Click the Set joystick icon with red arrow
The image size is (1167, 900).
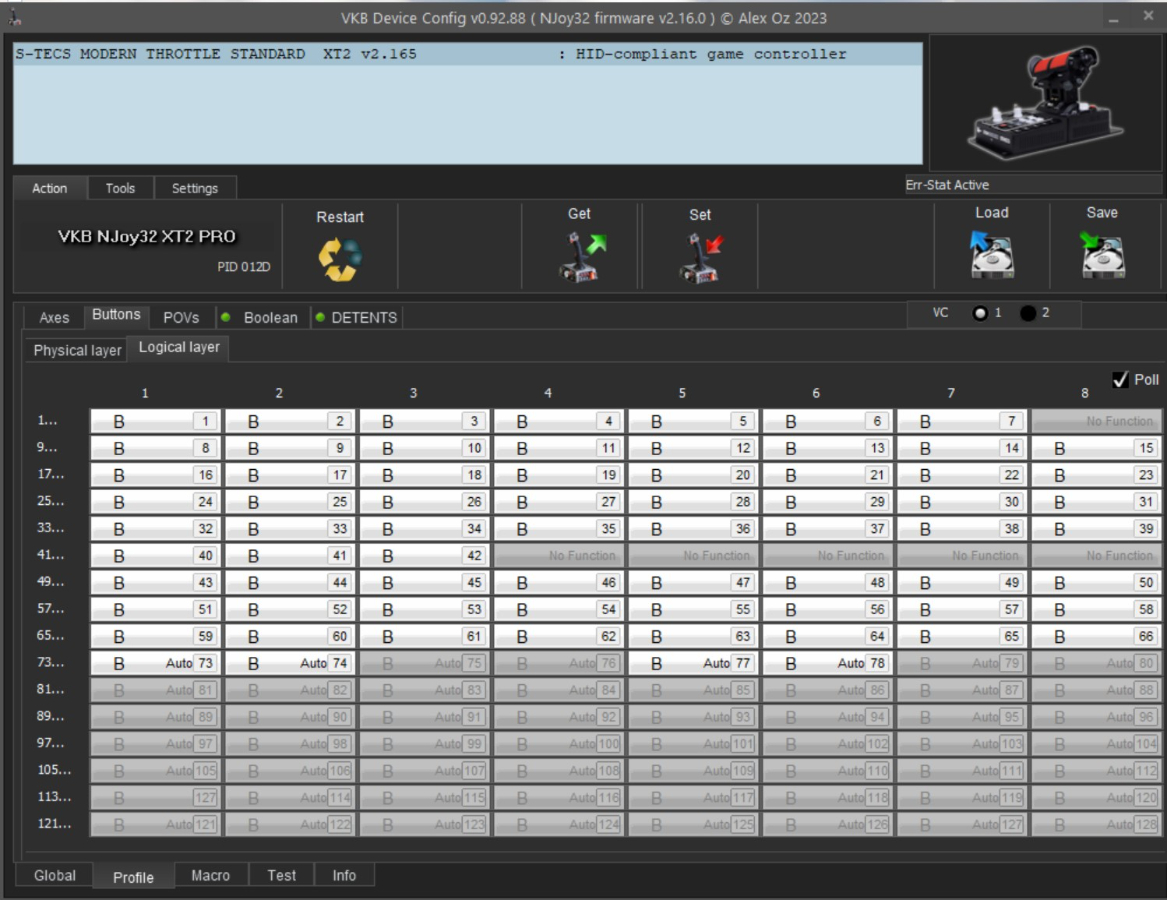[701, 258]
